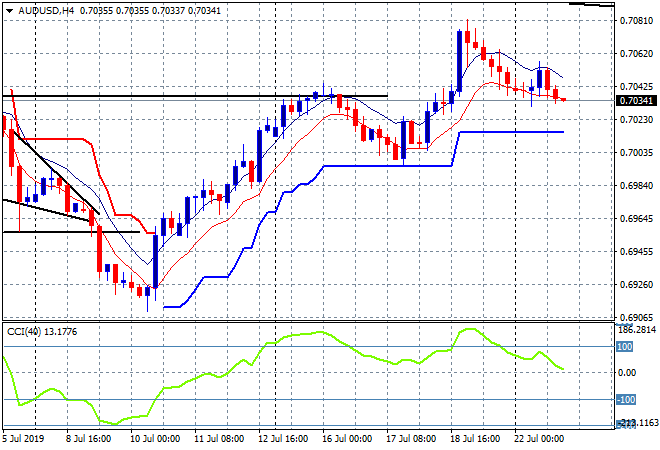
Task: Click the 17 Jul 08:00 time label
Action: click(x=411, y=439)
